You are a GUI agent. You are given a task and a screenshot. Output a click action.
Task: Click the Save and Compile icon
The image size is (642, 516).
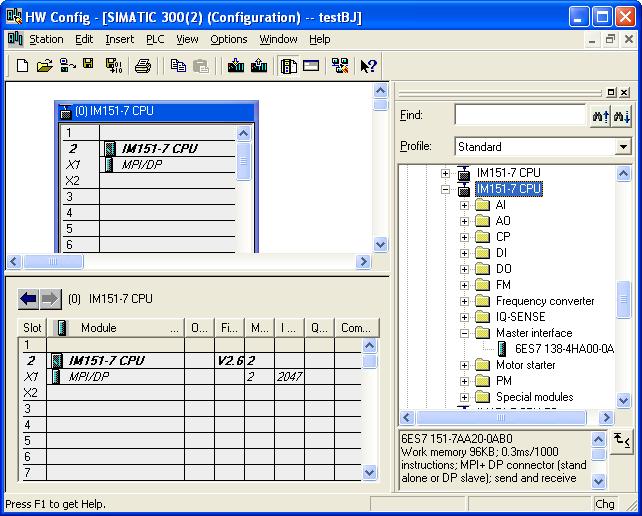(x=114, y=66)
